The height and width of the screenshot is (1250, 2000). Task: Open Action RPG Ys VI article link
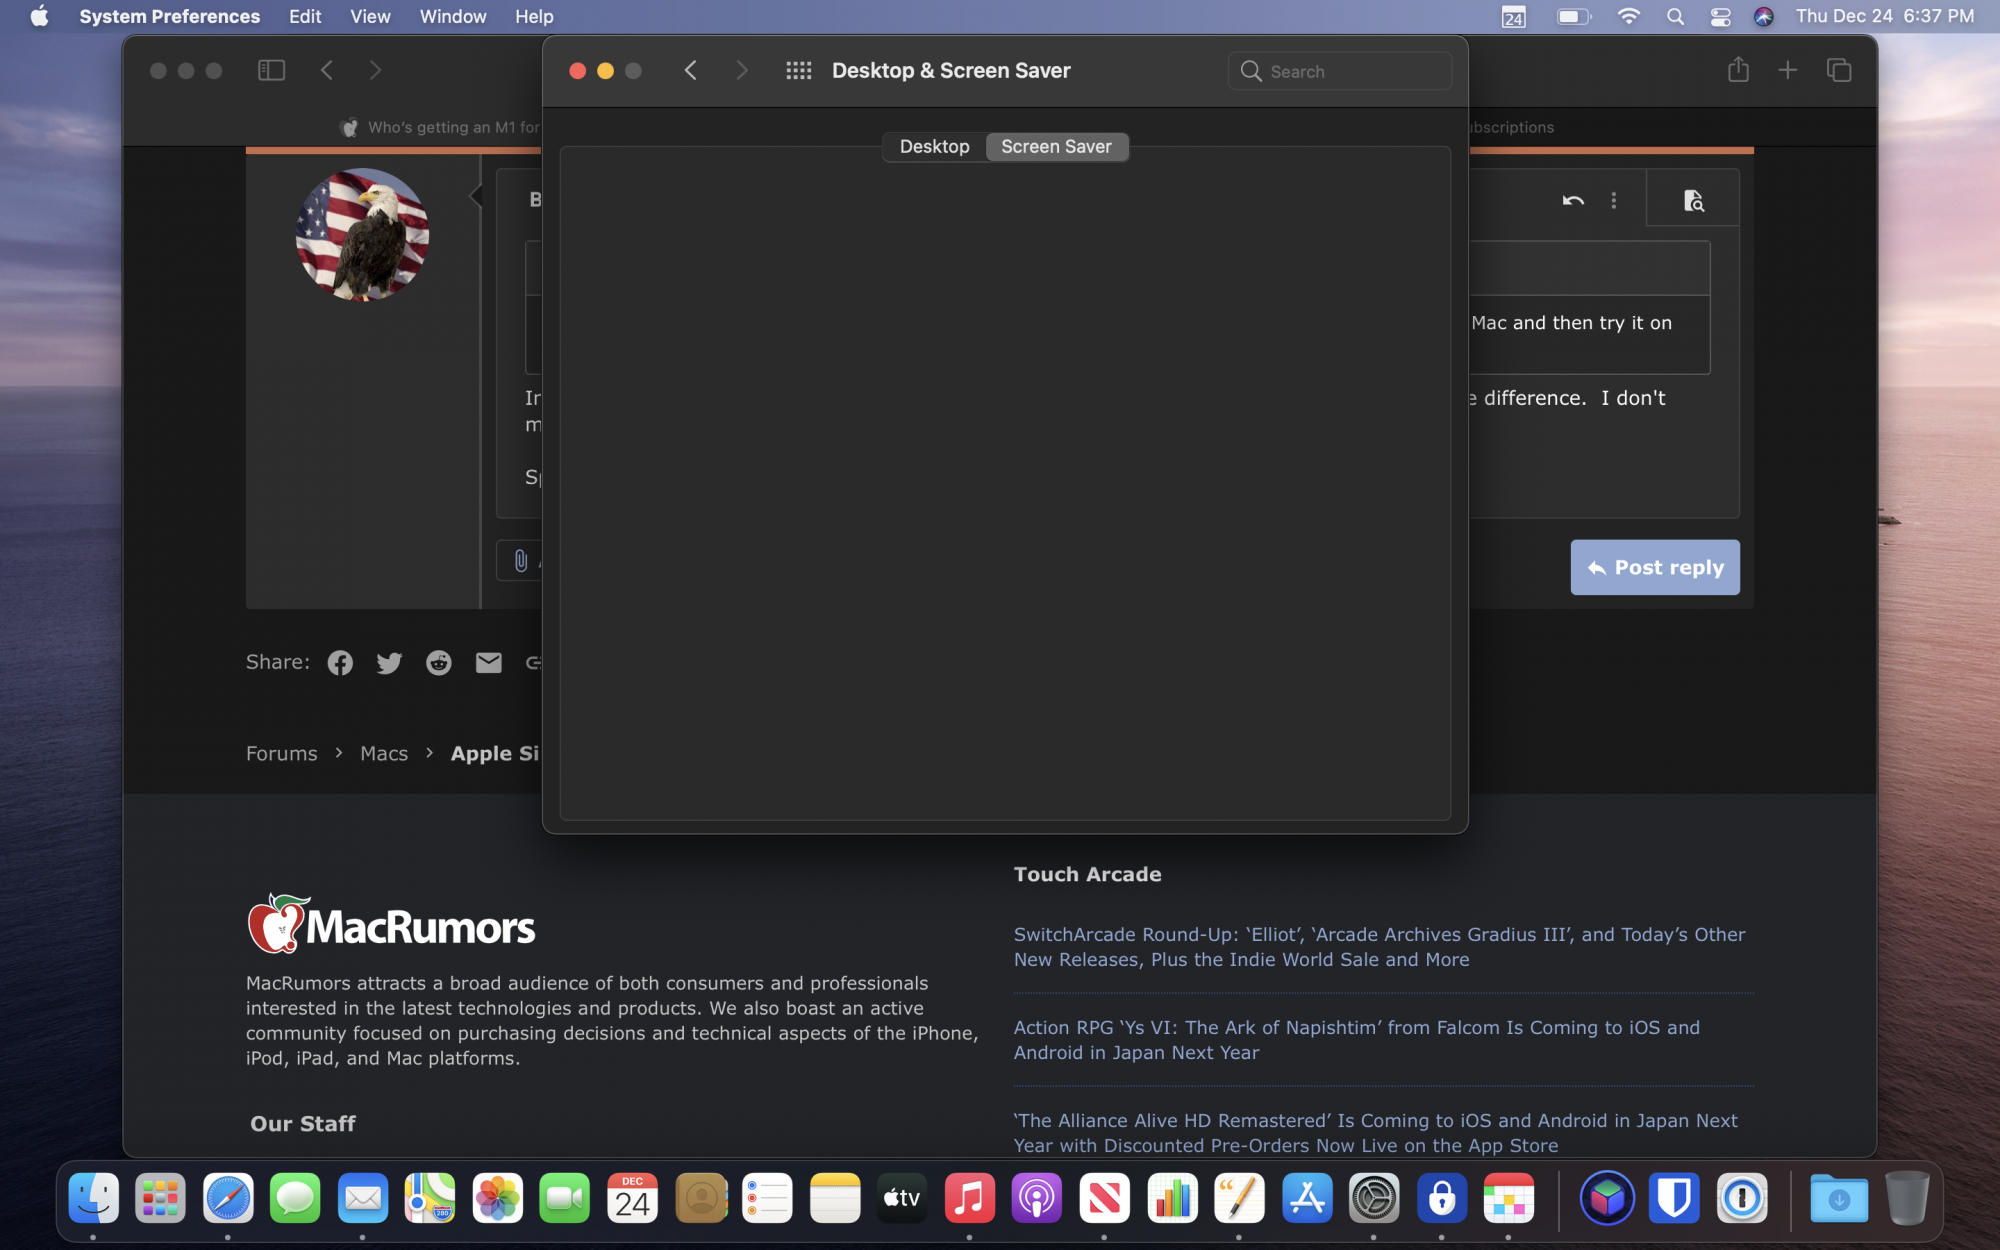tap(1356, 1039)
